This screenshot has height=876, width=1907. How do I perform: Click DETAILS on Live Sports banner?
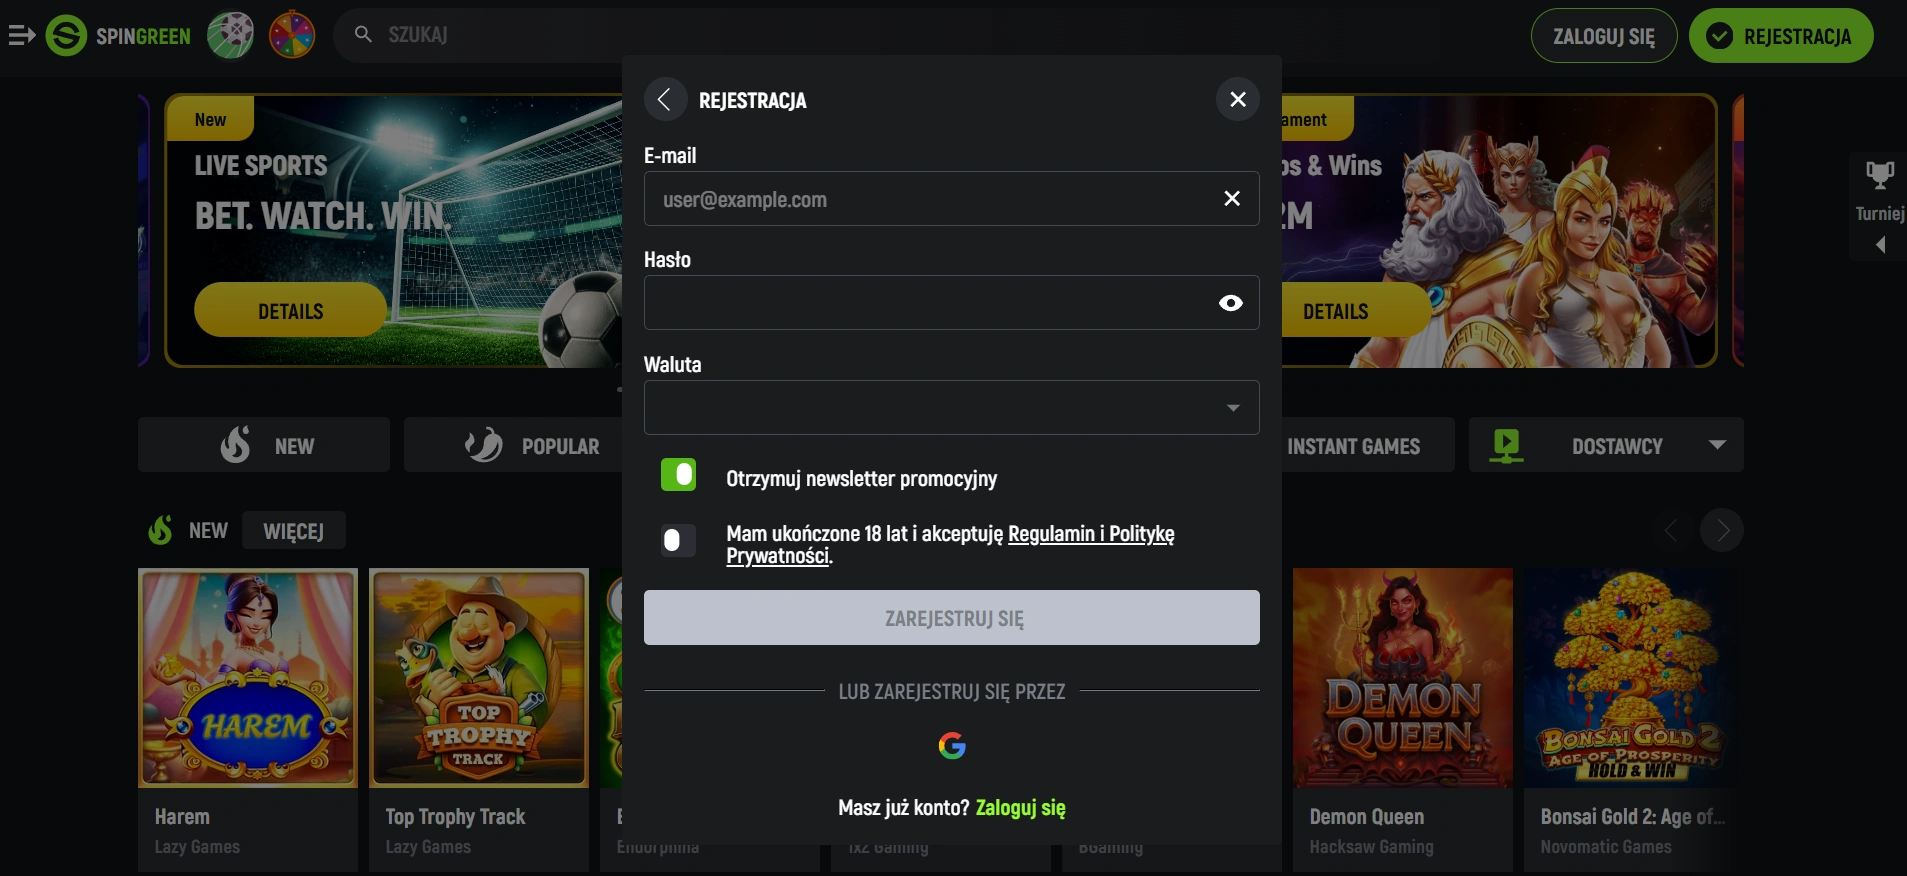[x=290, y=310]
